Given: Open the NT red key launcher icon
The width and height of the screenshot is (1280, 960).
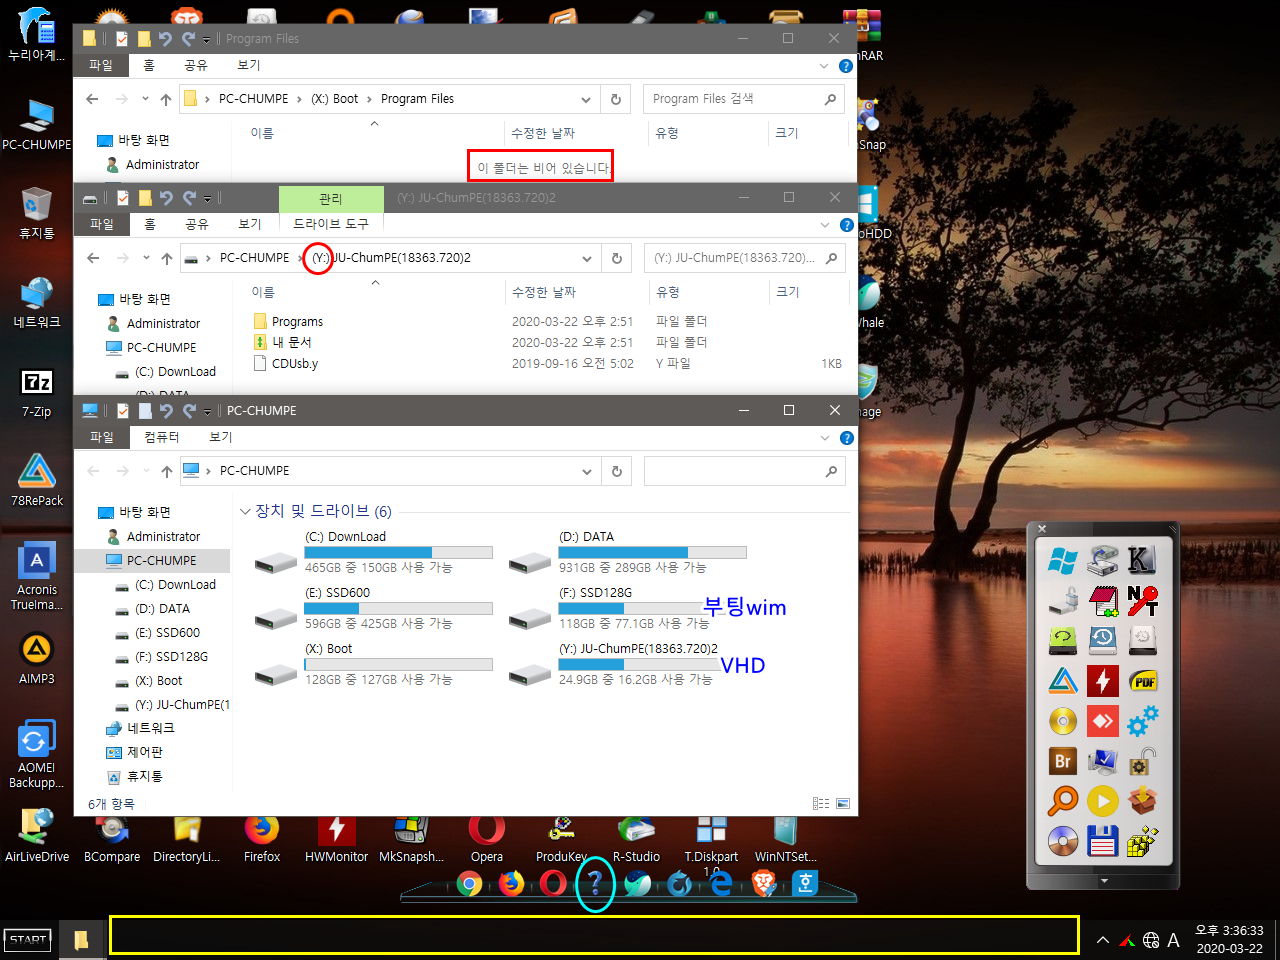Looking at the screenshot, I should coord(1142,601).
